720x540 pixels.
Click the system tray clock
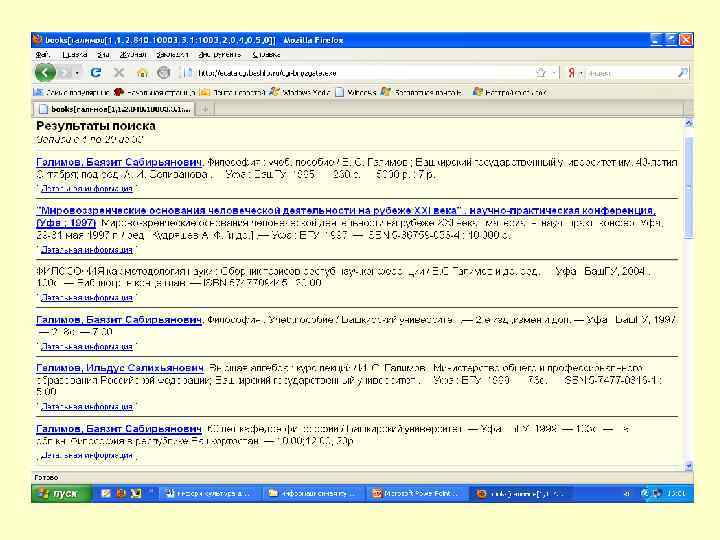point(676,493)
